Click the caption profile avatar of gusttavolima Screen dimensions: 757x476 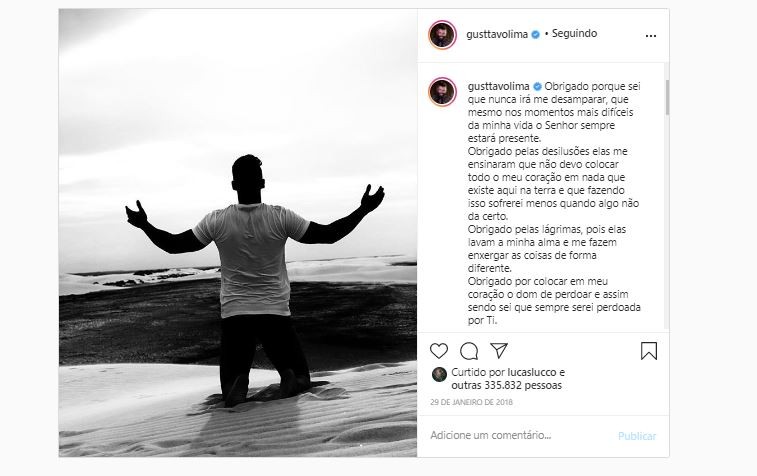442,91
